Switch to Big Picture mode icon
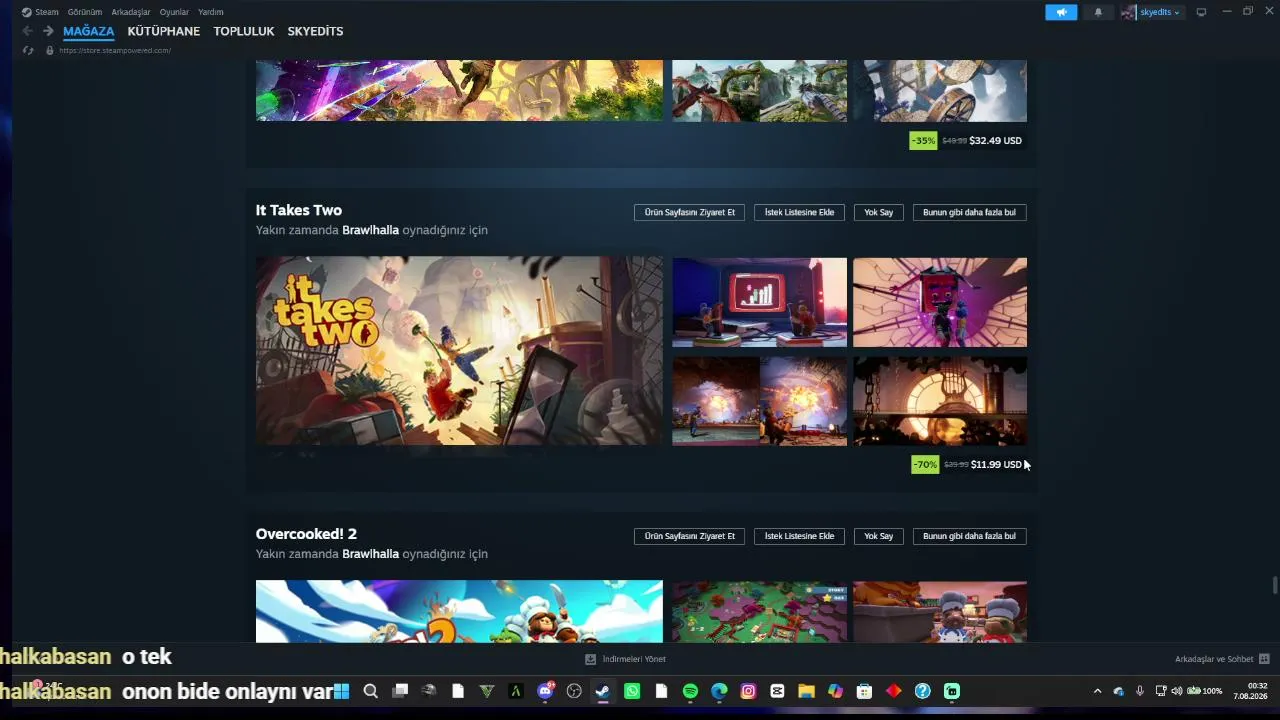This screenshot has height=720, width=1280. click(1201, 12)
